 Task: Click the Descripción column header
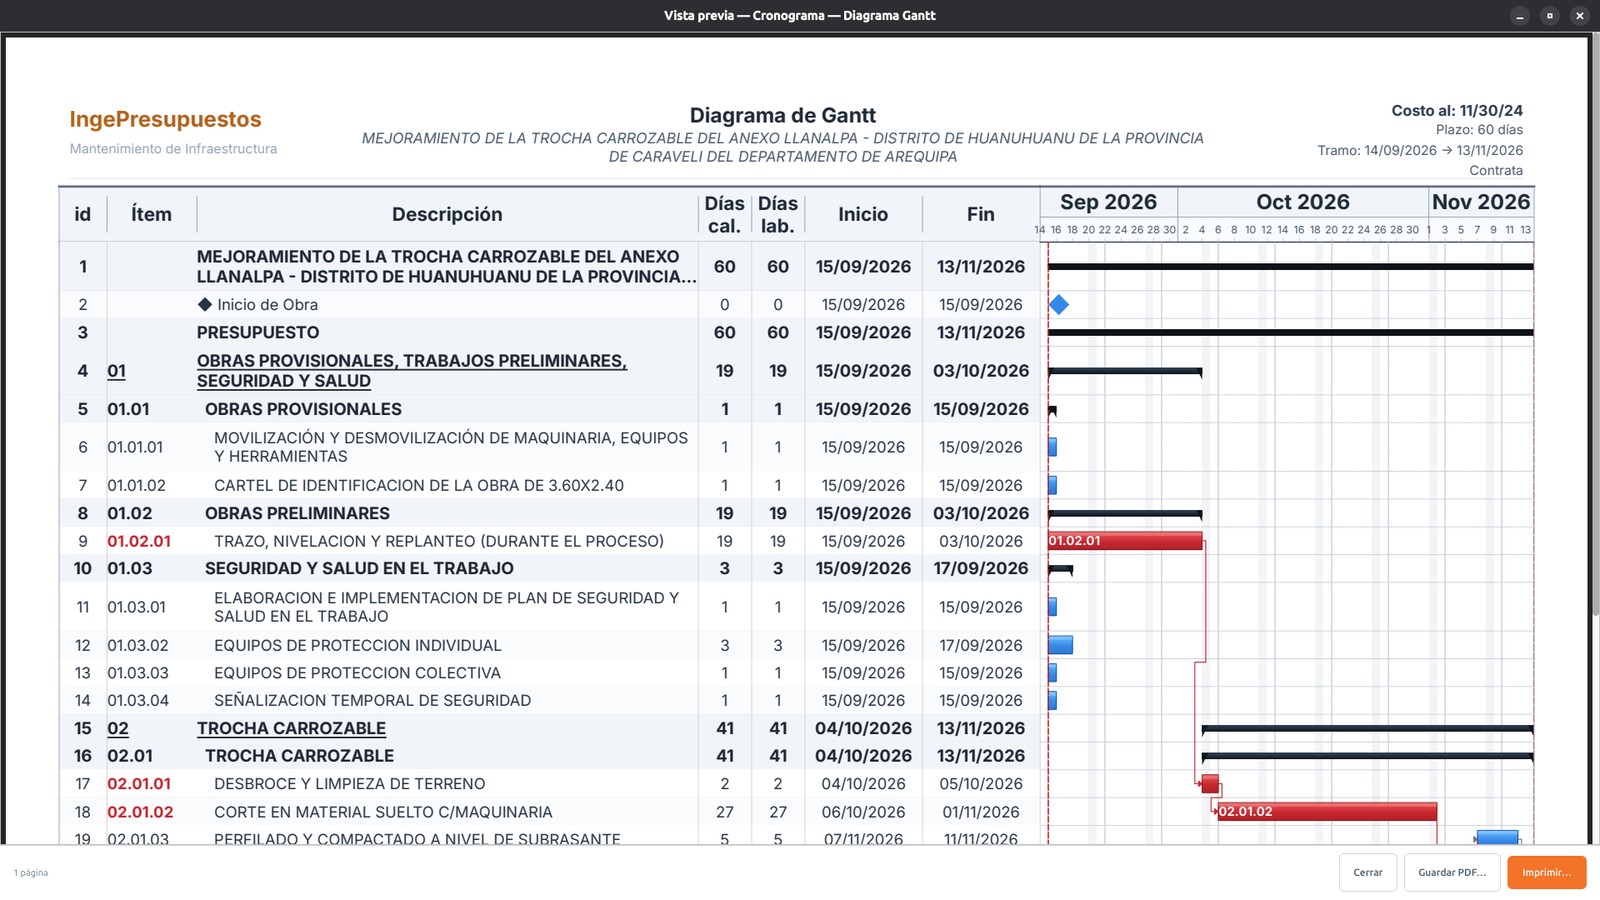(x=447, y=214)
